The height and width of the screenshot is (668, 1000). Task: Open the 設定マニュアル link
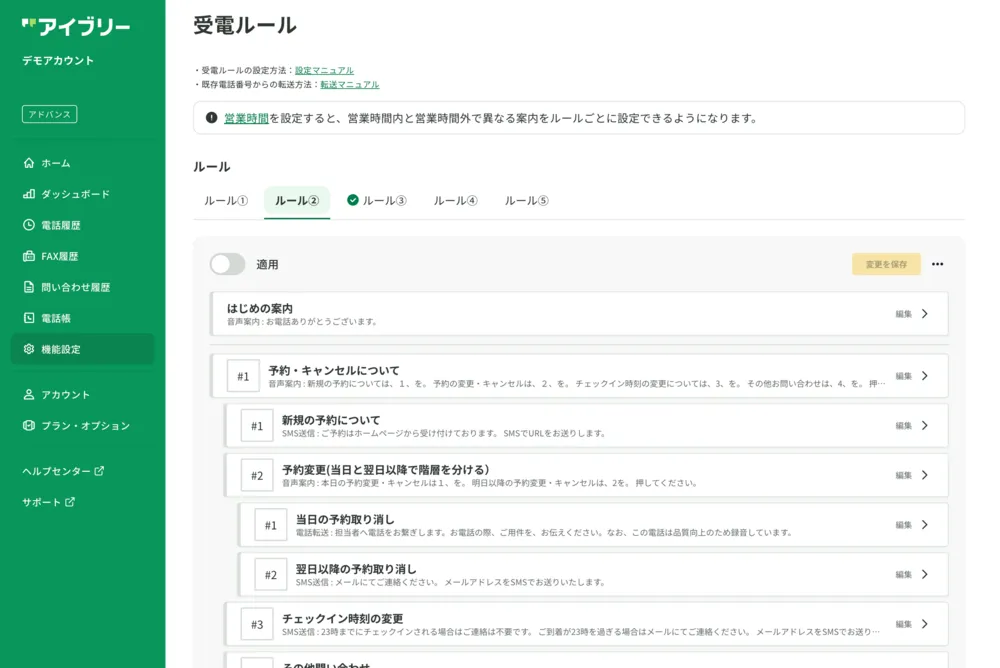coord(324,70)
